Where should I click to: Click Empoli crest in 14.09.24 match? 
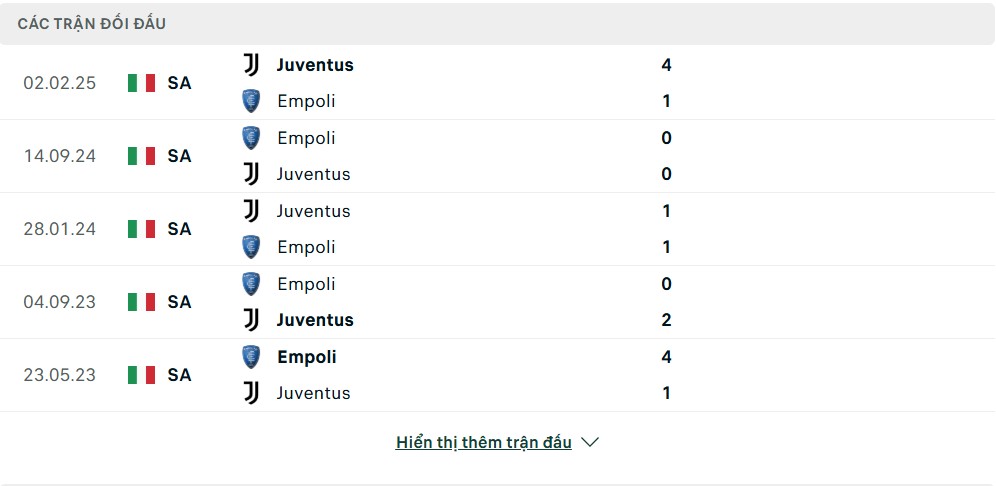(x=251, y=138)
